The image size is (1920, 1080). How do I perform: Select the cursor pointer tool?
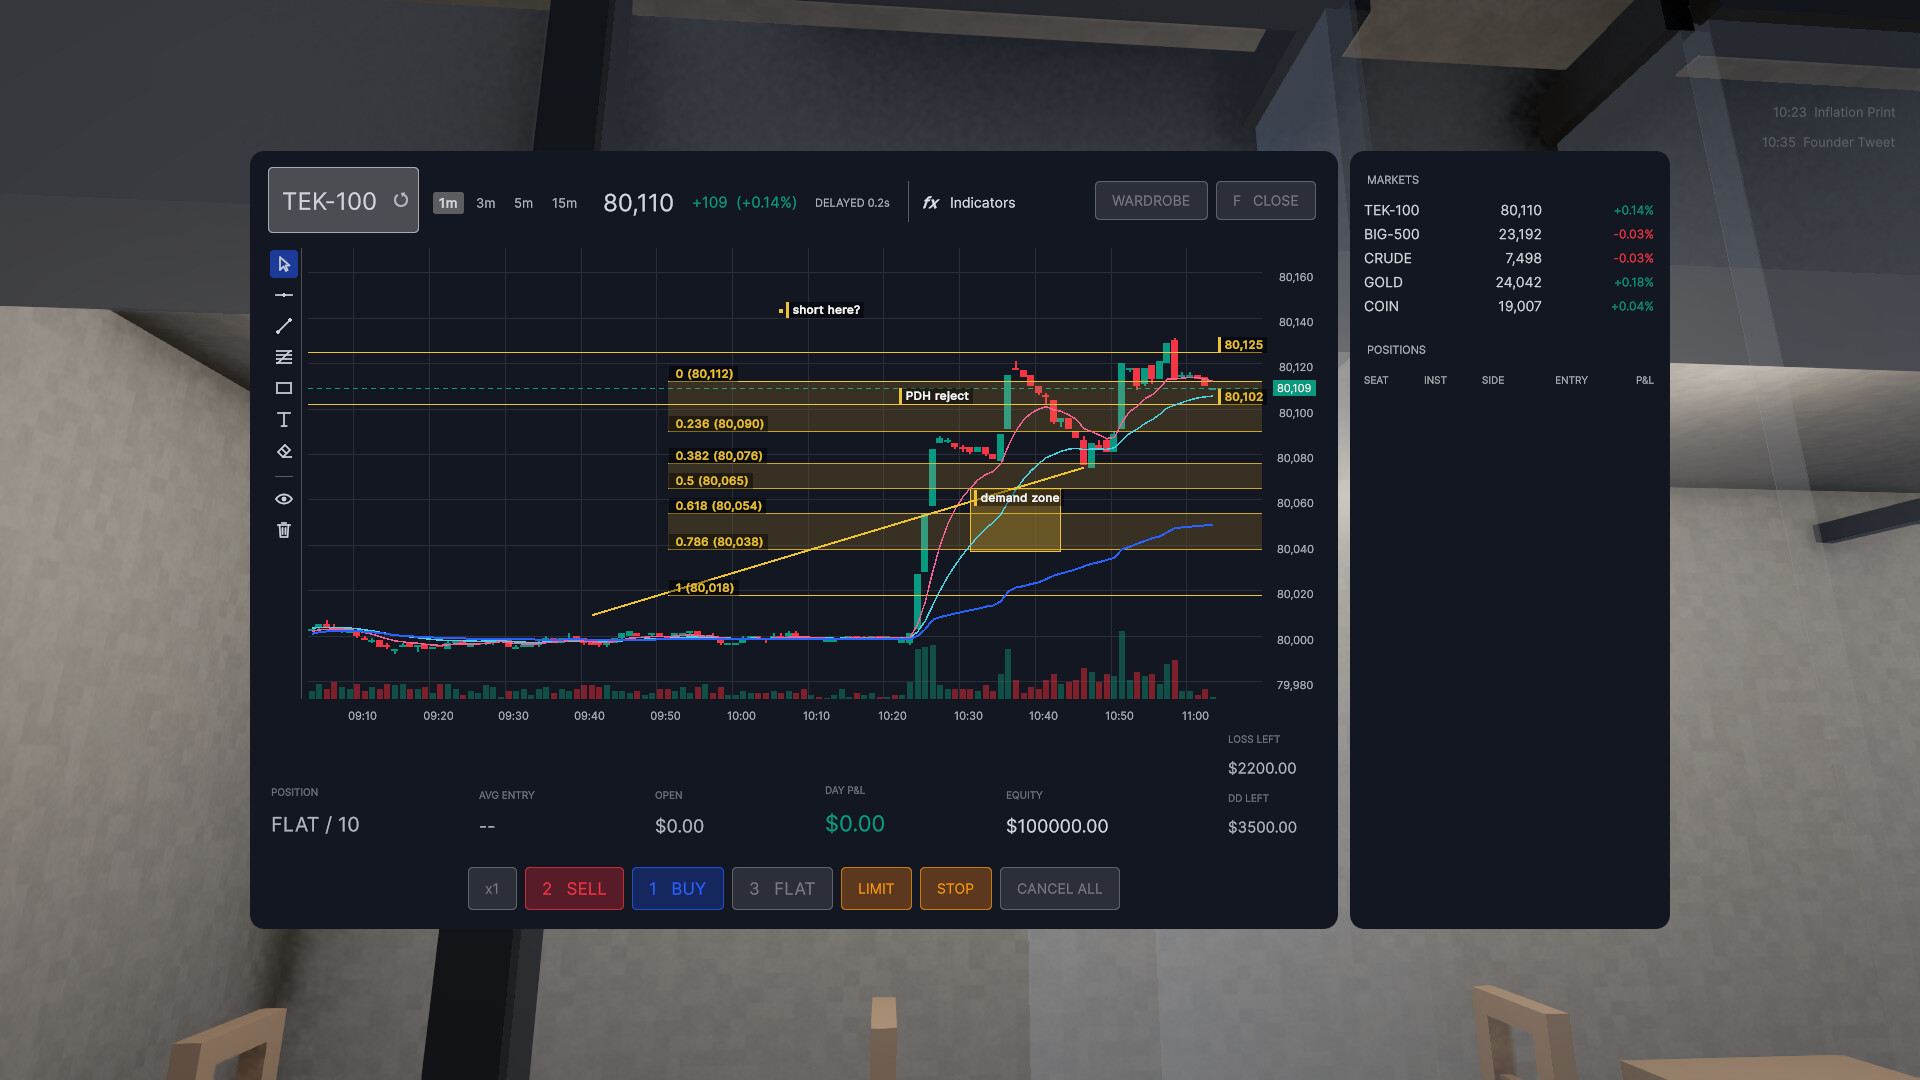point(284,264)
